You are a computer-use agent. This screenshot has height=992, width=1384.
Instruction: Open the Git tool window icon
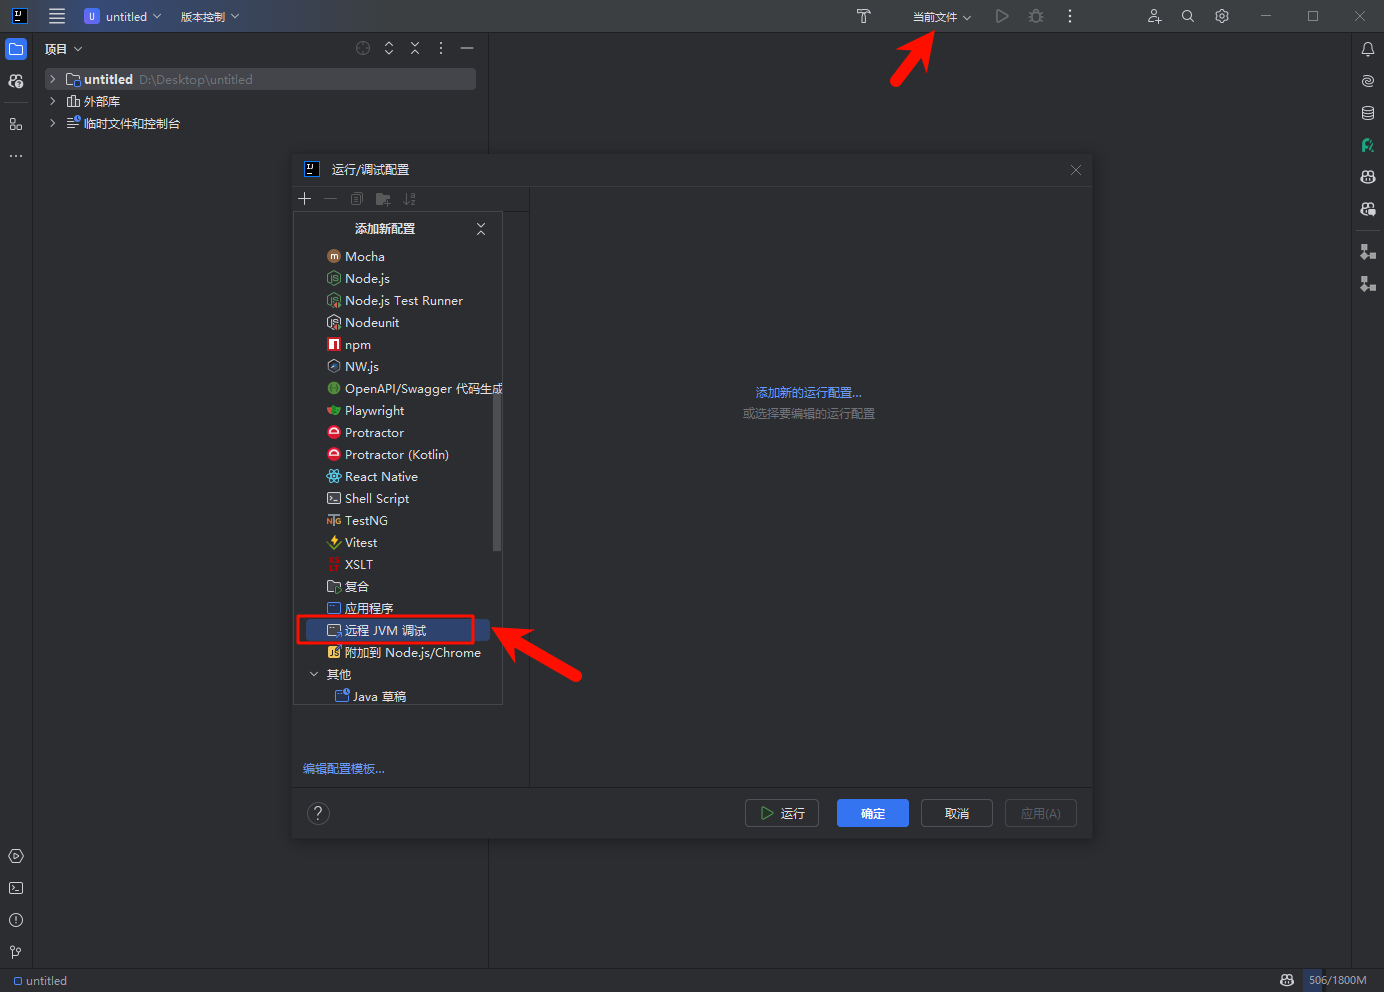coord(16,952)
